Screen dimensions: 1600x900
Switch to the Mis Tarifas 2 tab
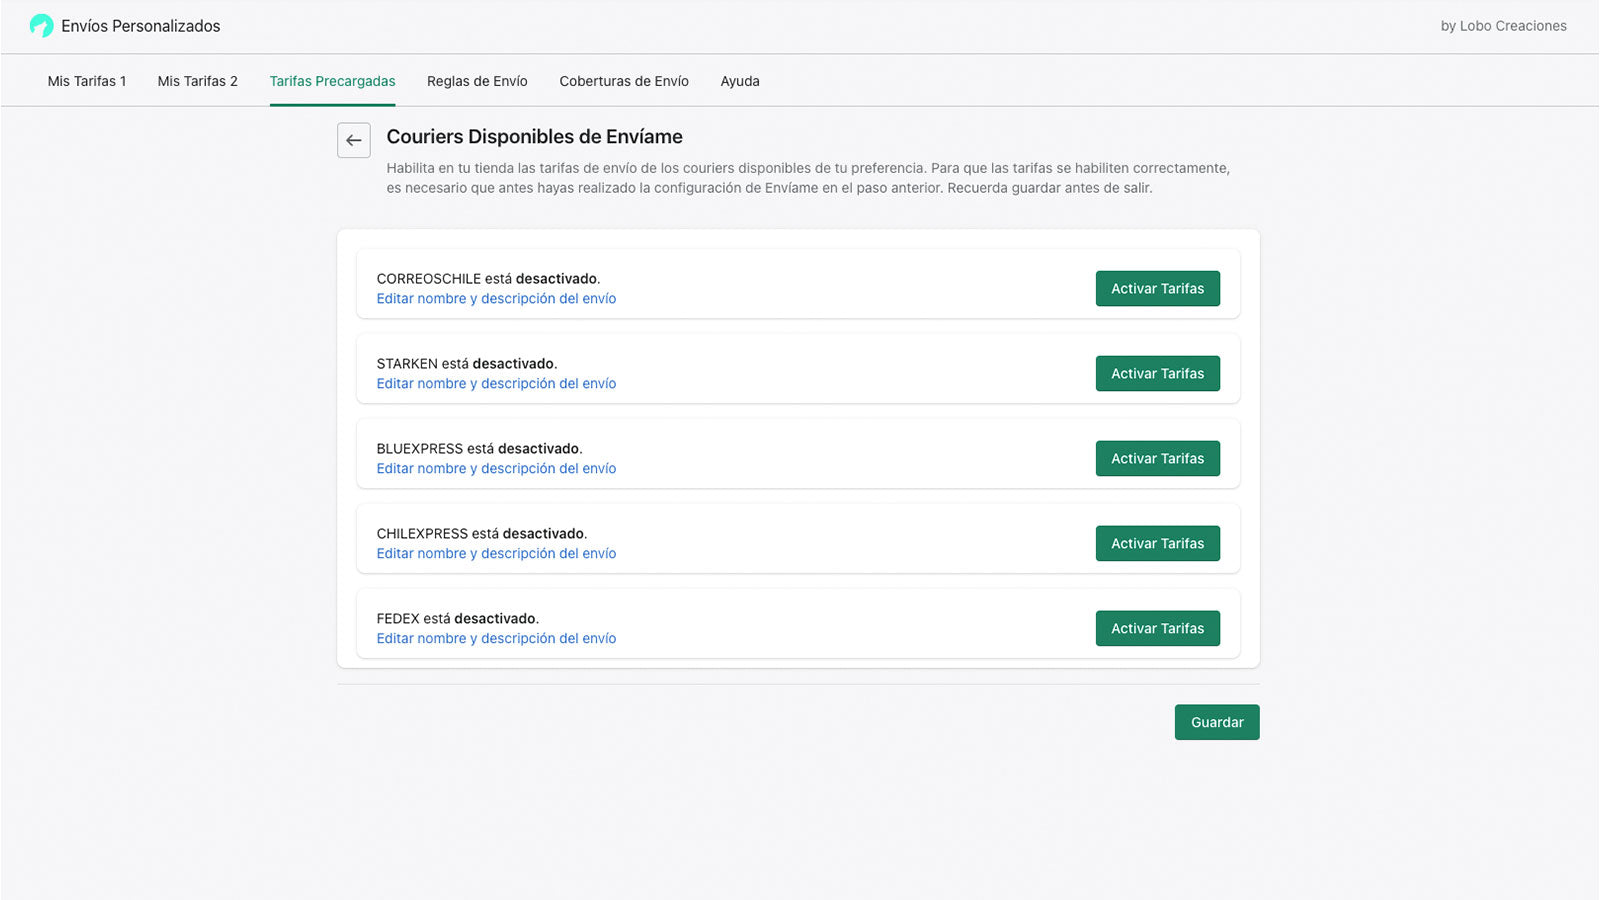[x=197, y=81]
